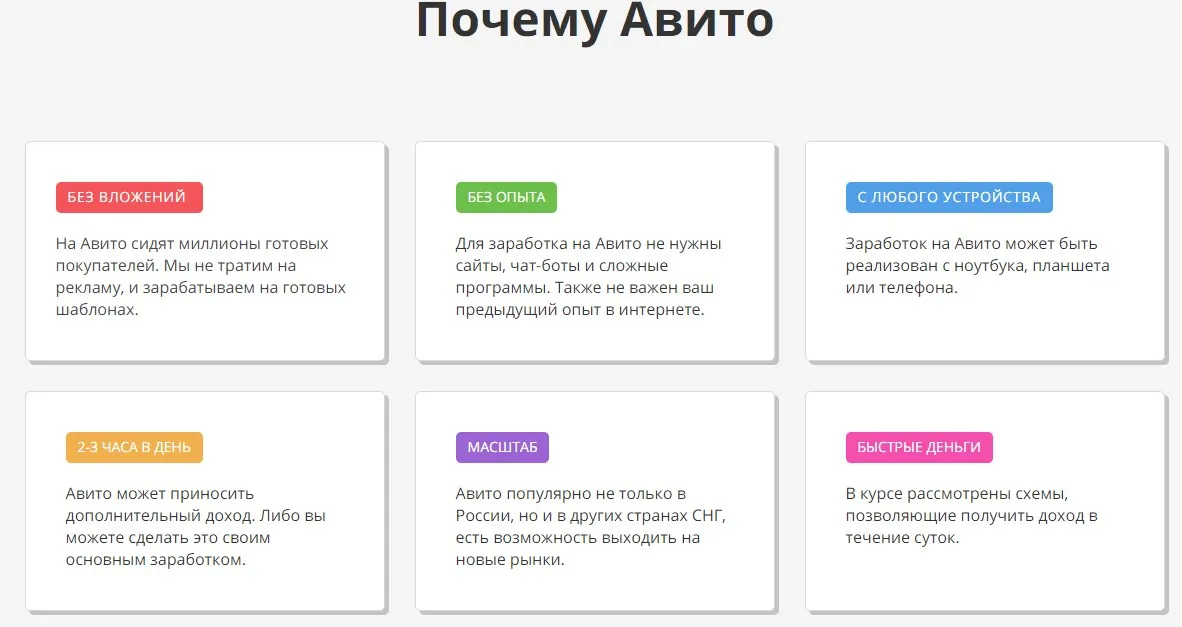
Task: Select the pink БЫСТРЫЕ ДЕНЬГИ badge
Action: pyautogui.click(x=918, y=447)
